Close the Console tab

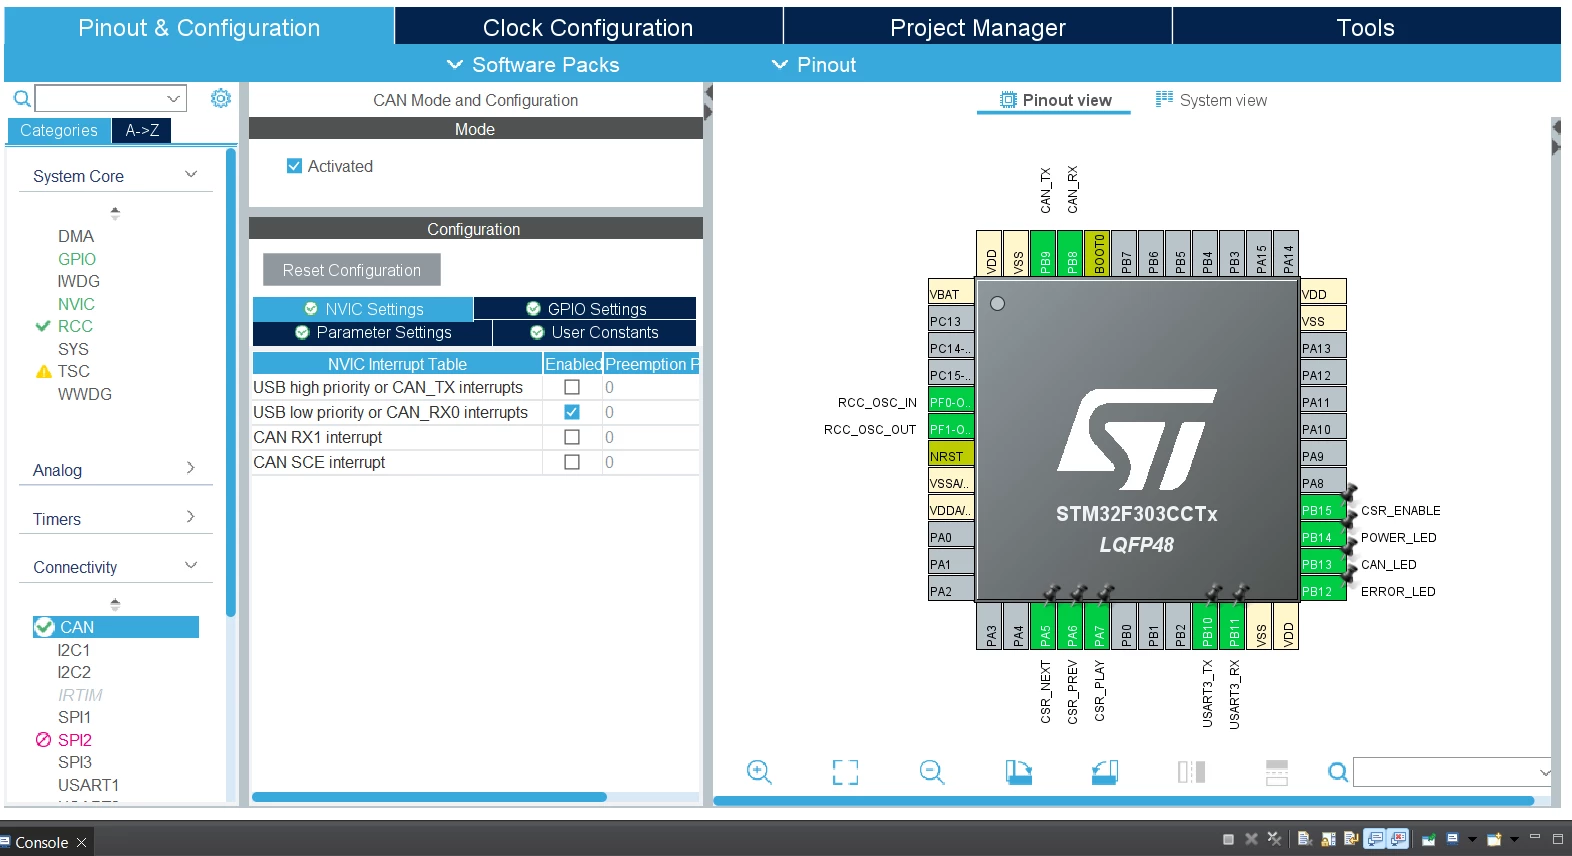click(81, 843)
